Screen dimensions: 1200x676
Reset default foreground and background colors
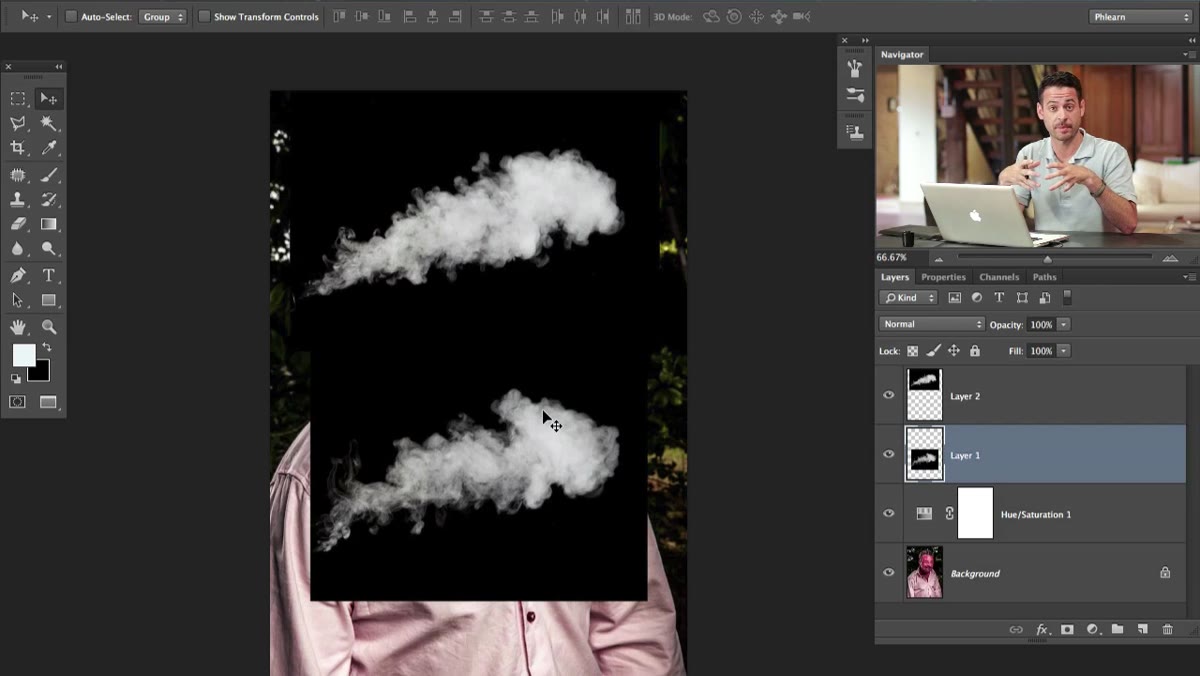(x=16, y=379)
